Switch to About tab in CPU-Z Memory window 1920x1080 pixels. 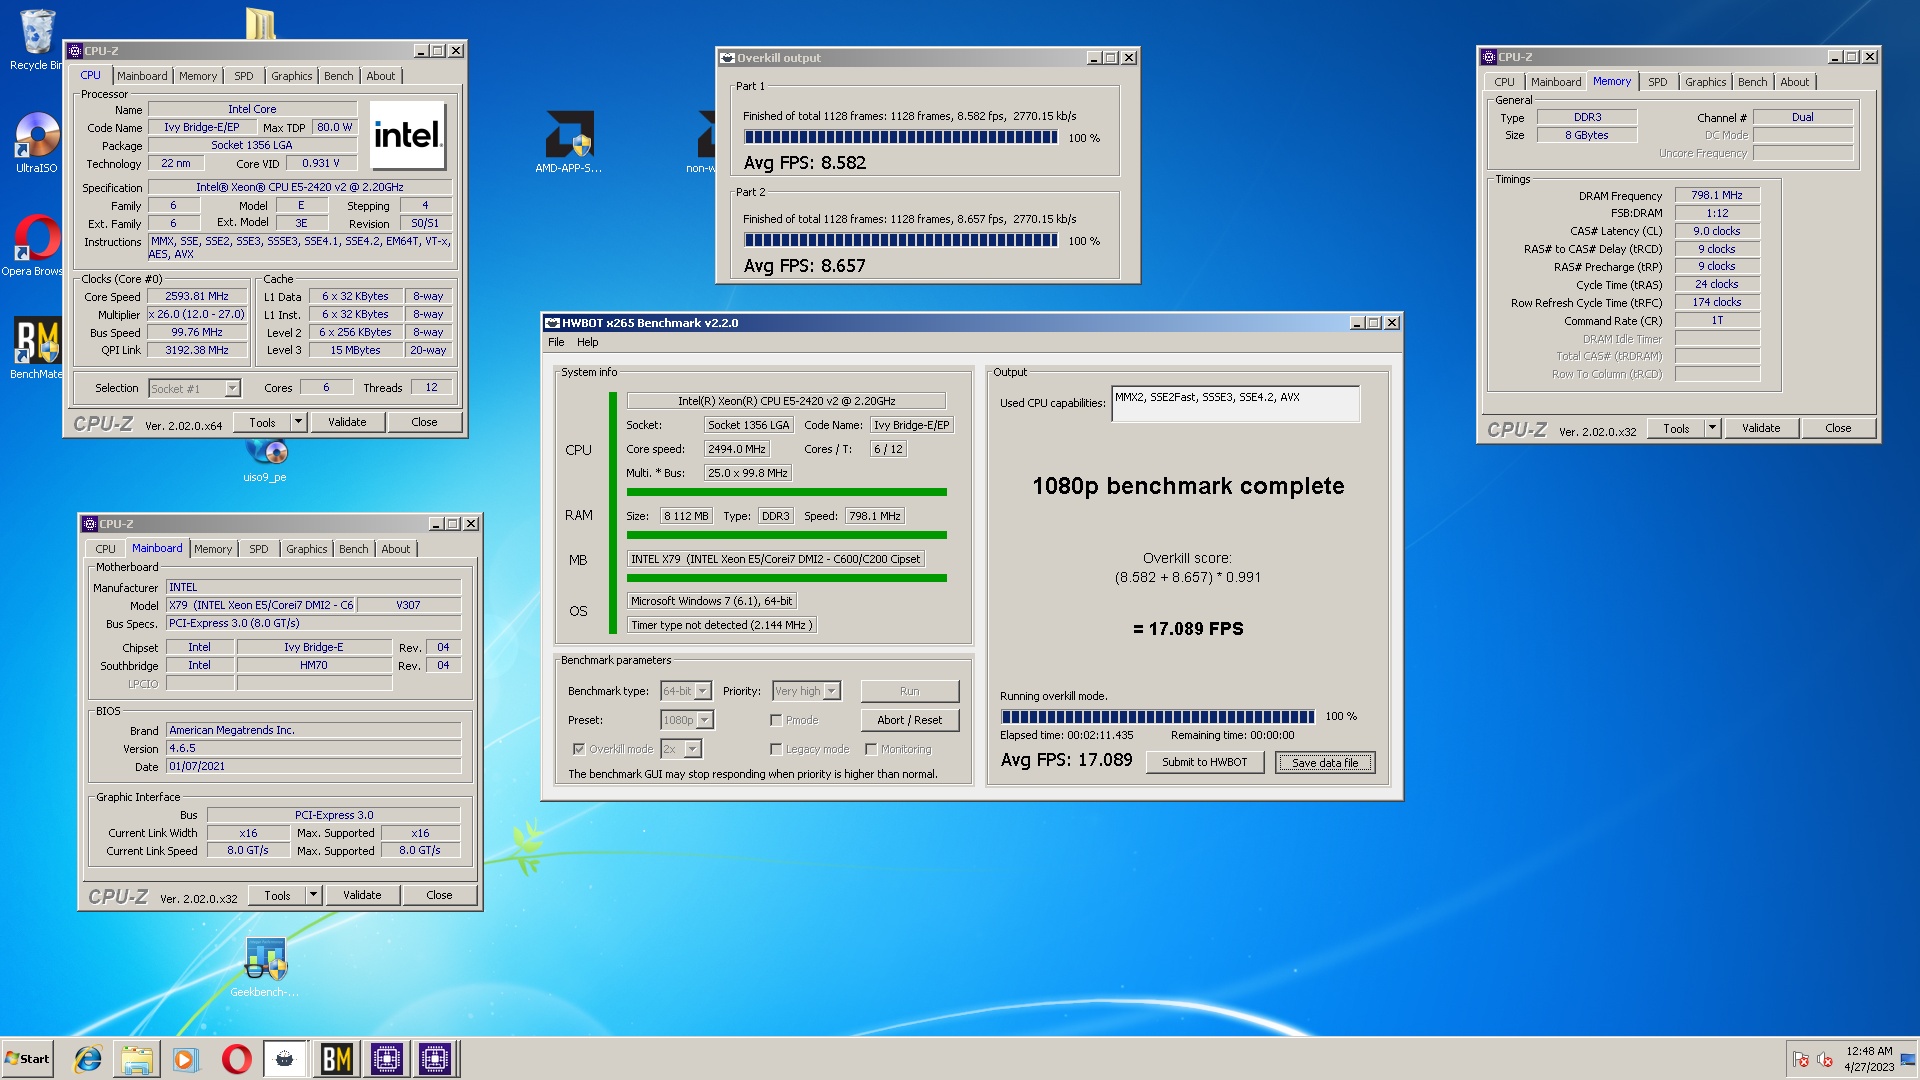coord(1794,82)
